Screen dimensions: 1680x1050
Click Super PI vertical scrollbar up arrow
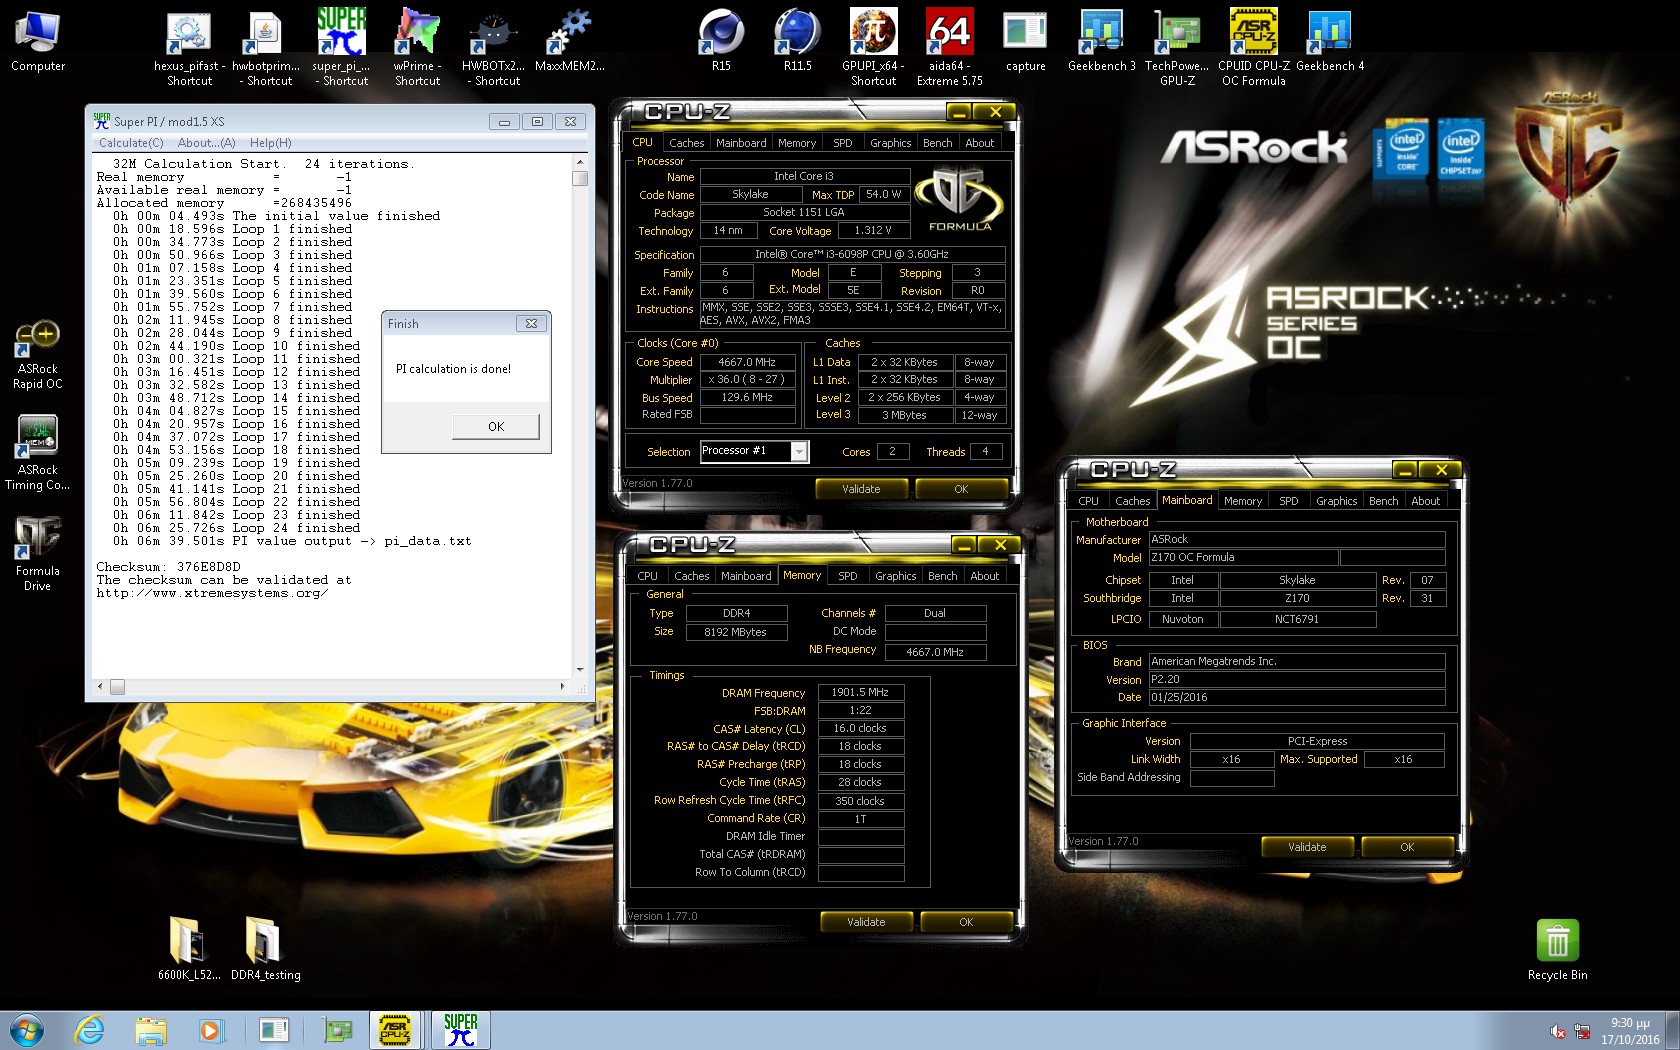click(x=580, y=162)
